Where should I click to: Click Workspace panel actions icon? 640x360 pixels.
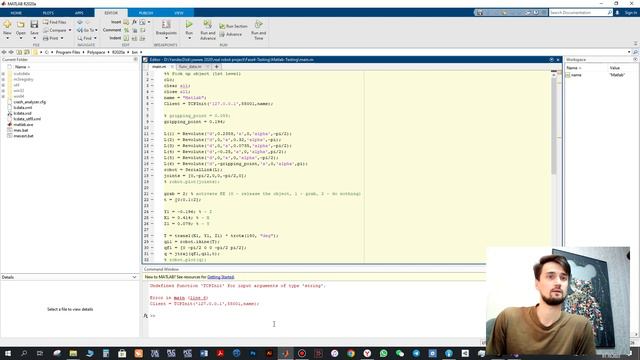tap(636, 60)
